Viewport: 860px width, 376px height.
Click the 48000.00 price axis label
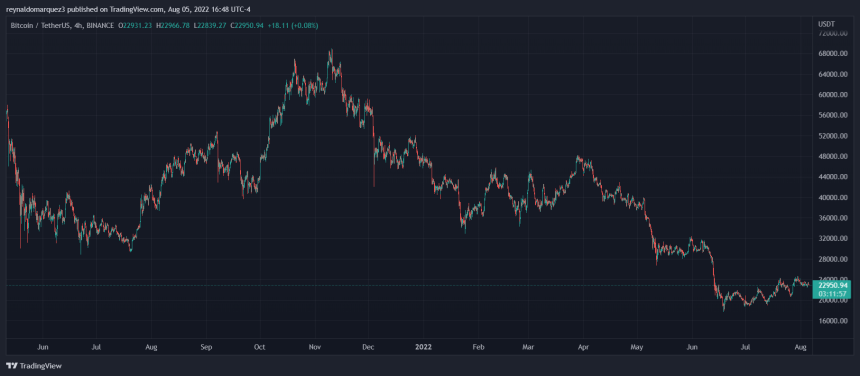point(834,156)
